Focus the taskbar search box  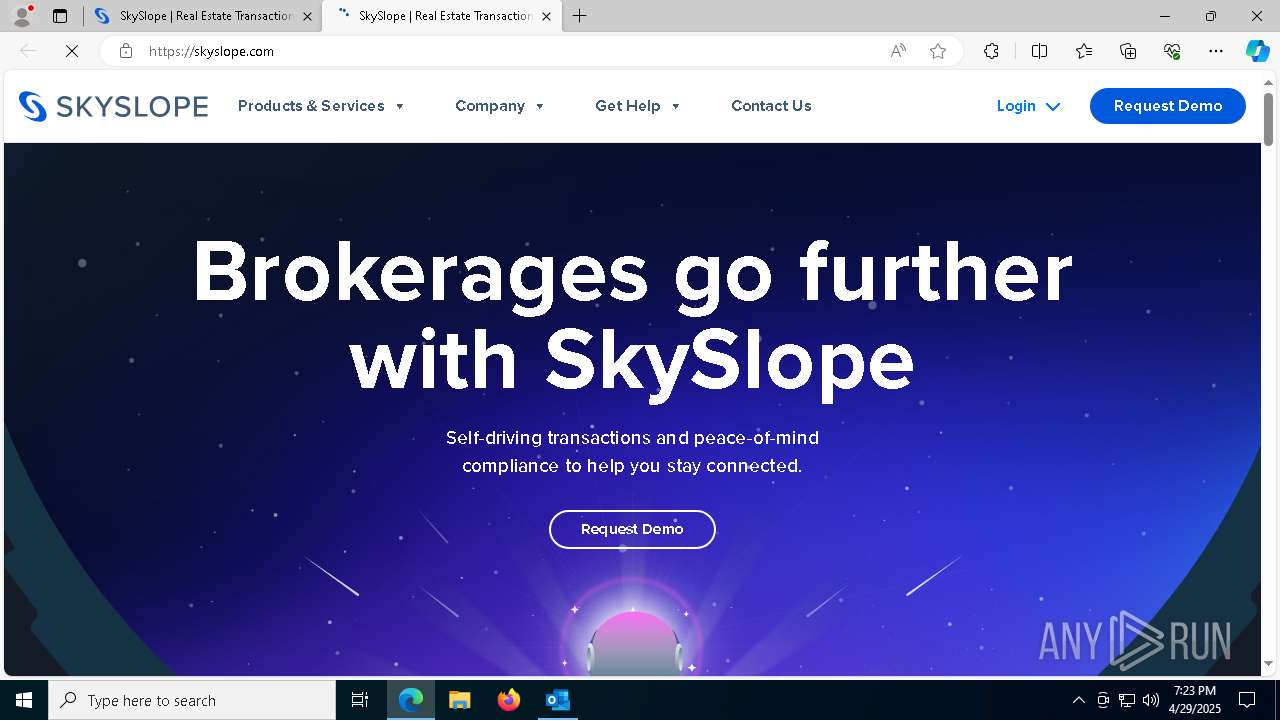pos(192,700)
